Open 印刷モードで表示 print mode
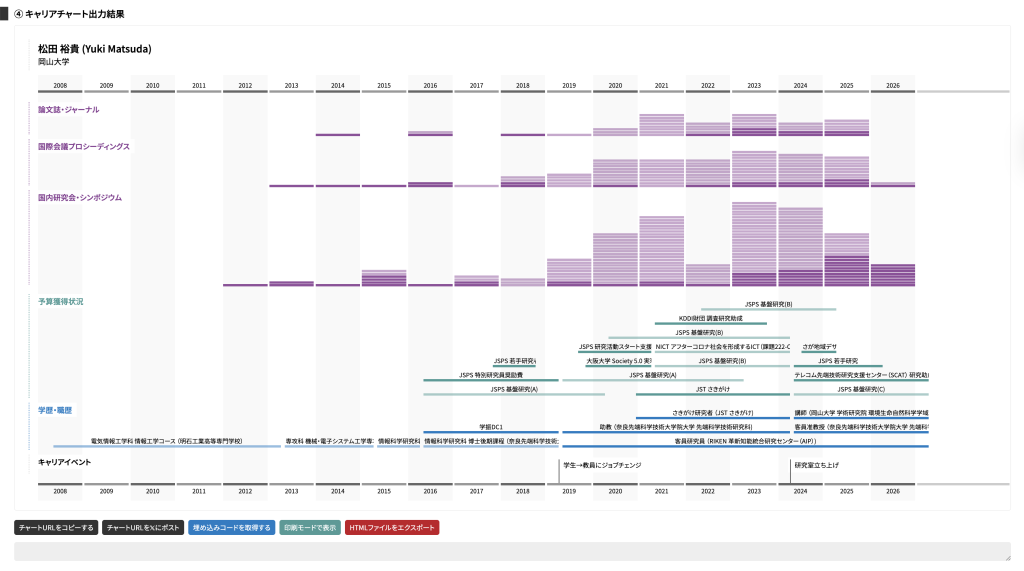1024x571 pixels. tap(310, 527)
